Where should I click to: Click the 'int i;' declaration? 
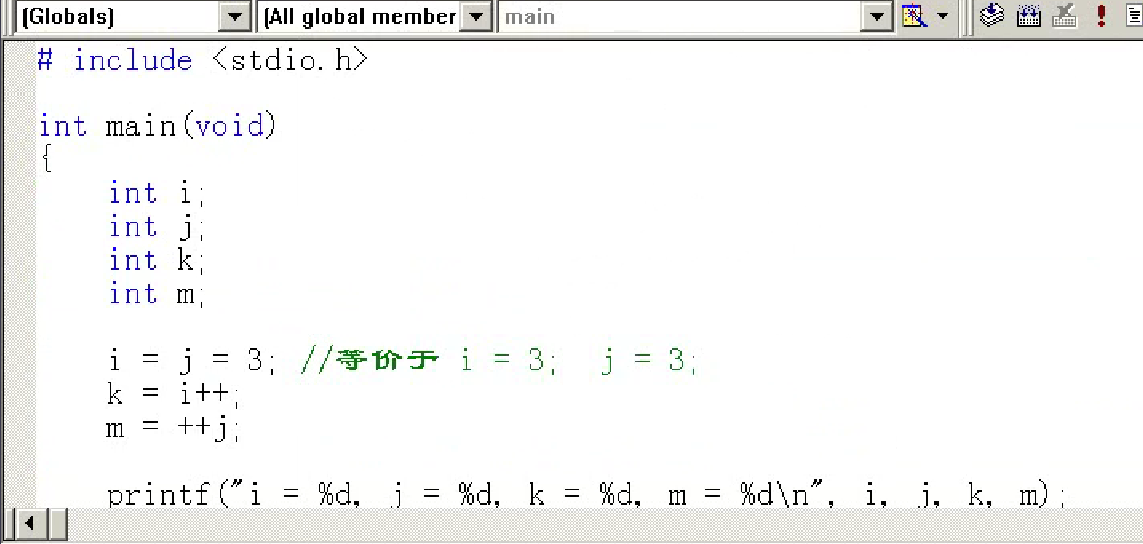pyautogui.click(x=155, y=193)
